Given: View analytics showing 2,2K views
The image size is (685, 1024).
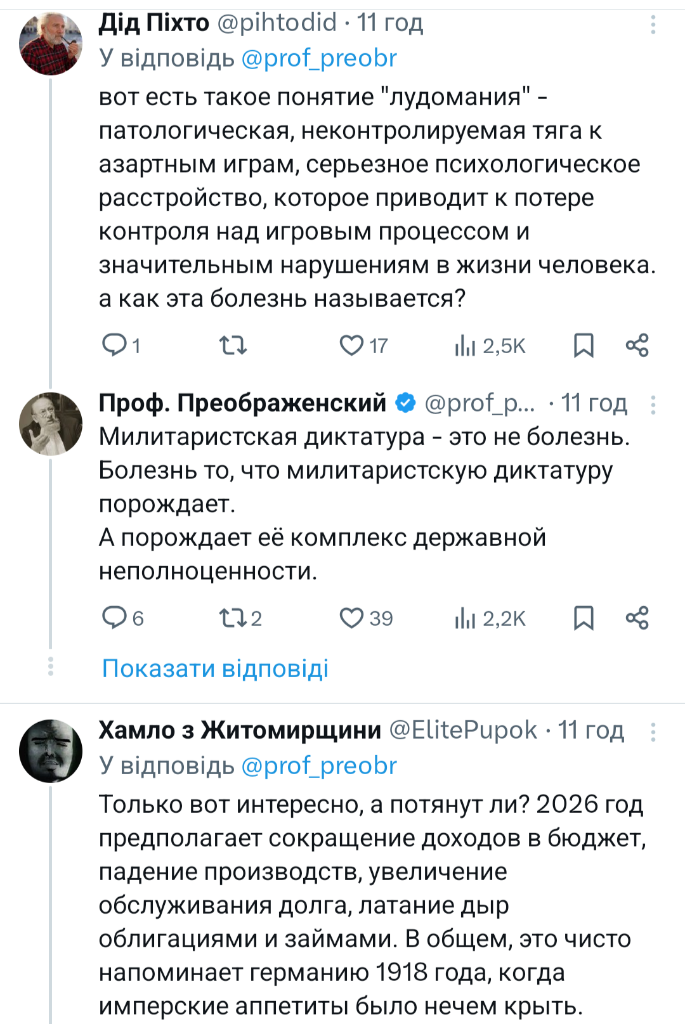Looking at the screenshot, I should tap(465, 618).
